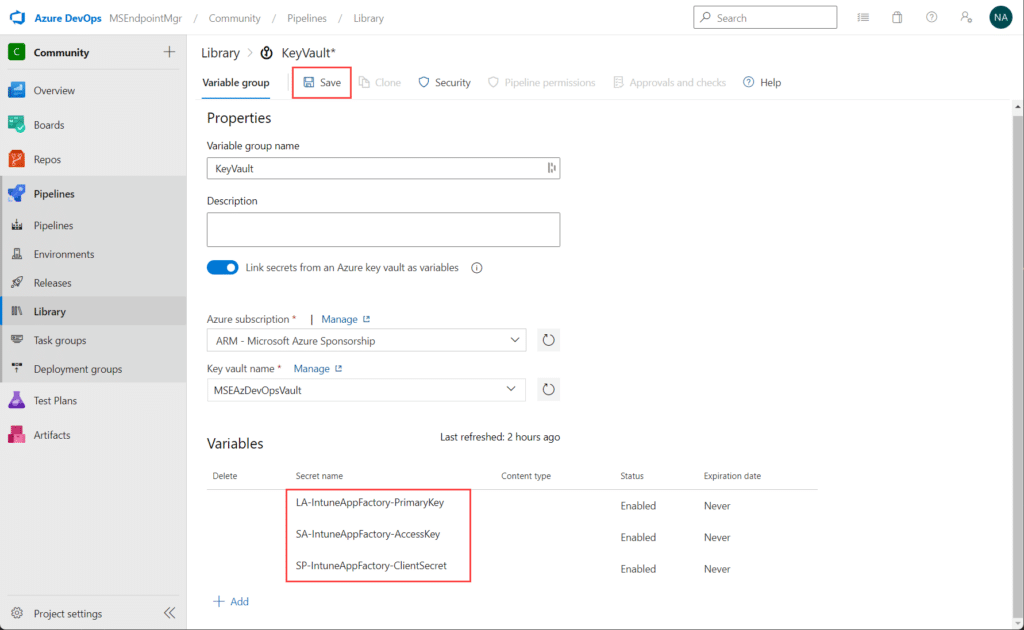
Task: Select the SA-IntuneAppFactory-AccessKey secret
Action: (x=368, y=534)
